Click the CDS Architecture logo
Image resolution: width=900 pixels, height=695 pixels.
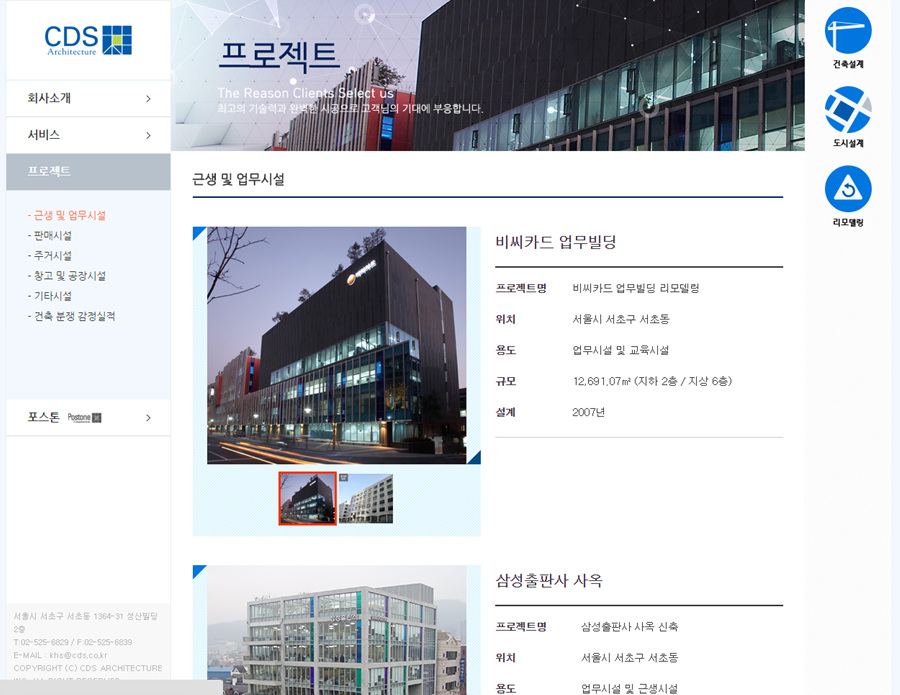tap(88, 40)
